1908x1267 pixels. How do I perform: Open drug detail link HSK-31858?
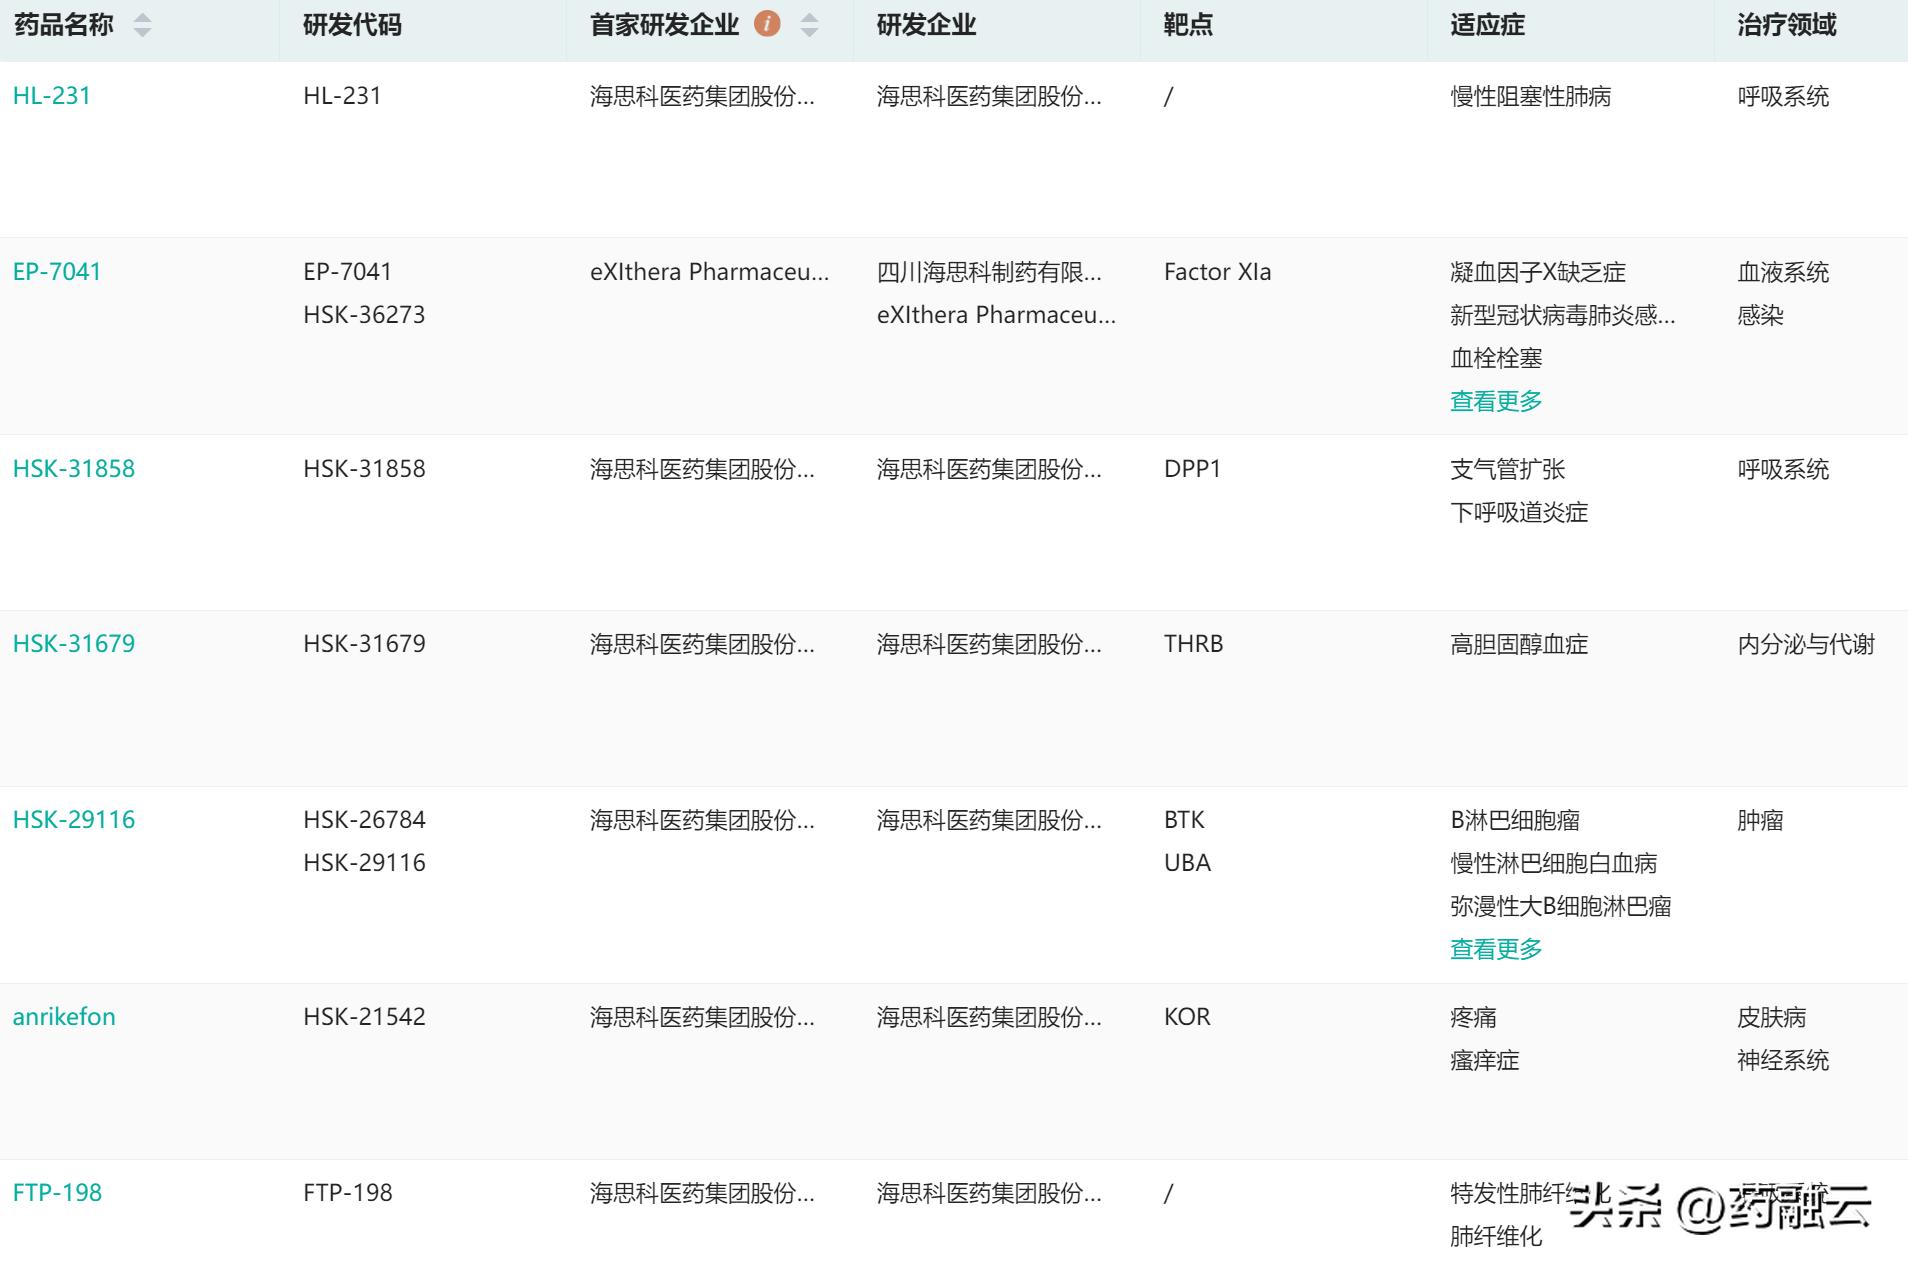73,468
